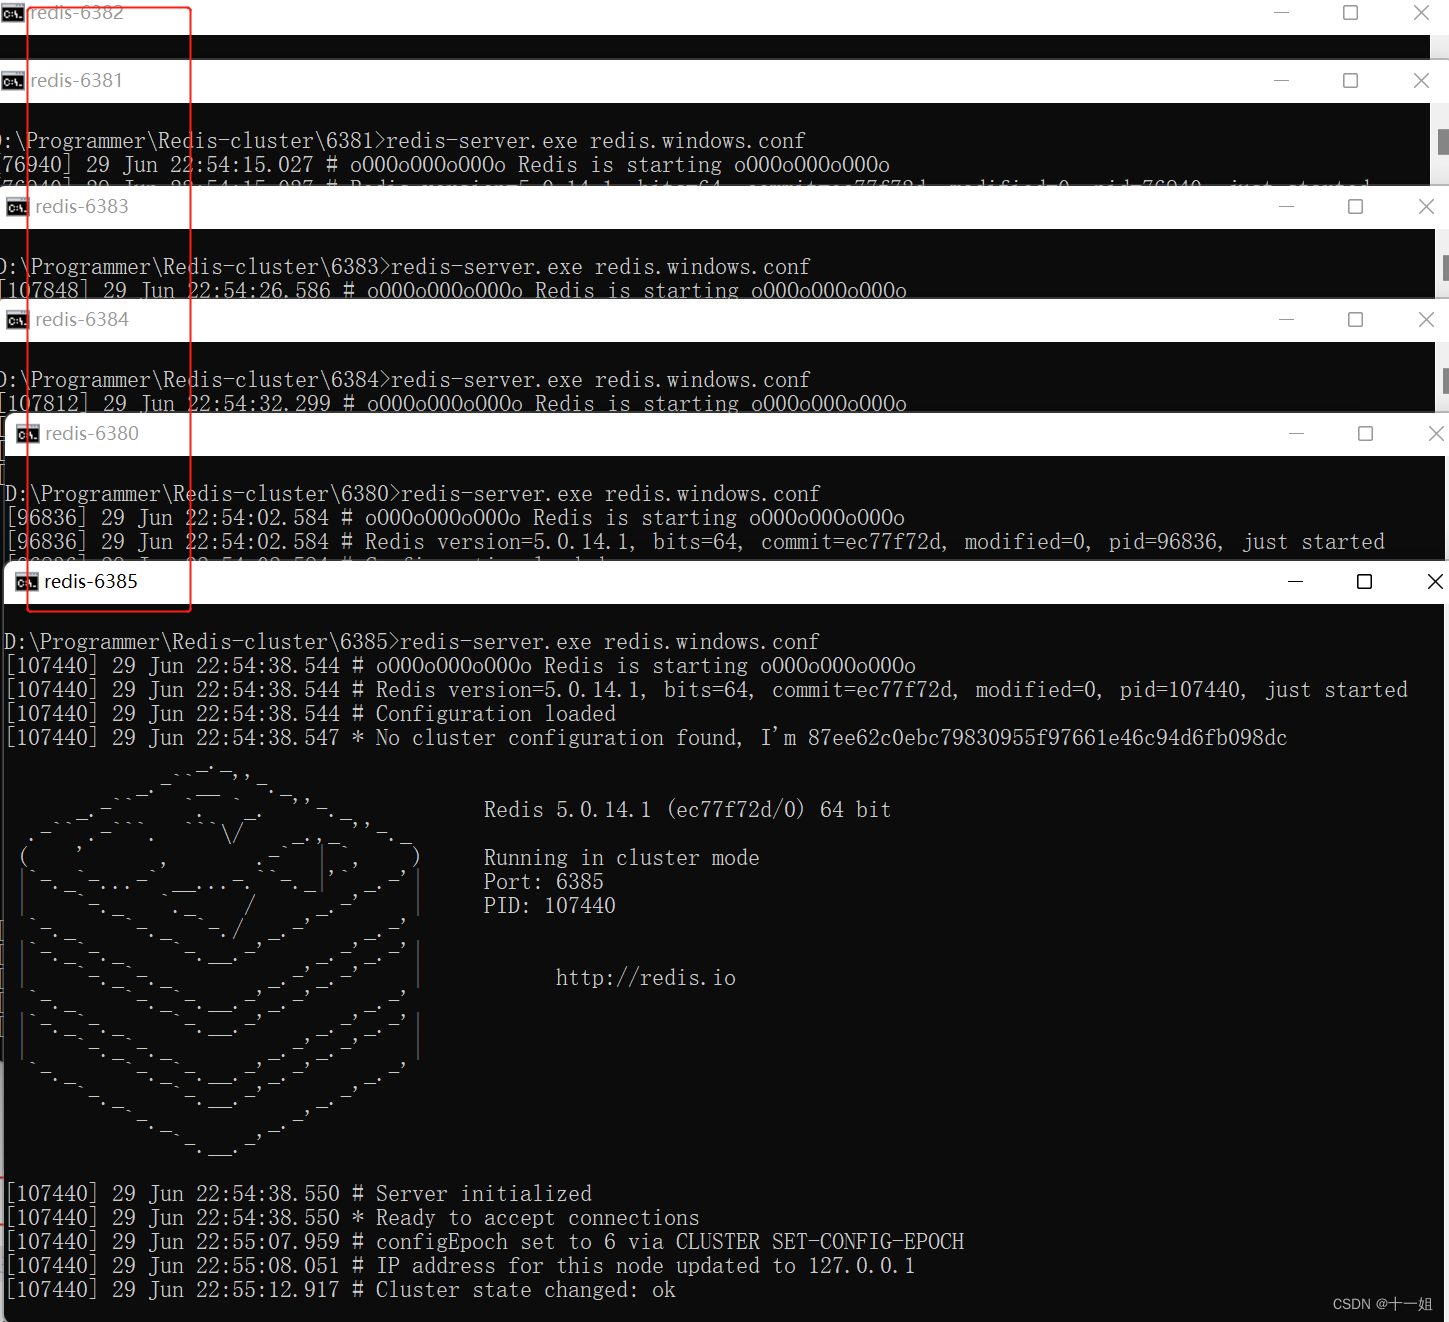Click the 'No cluster configuration found' line
Viewport: 1449px width, 1322px height.
click(647, 737)
